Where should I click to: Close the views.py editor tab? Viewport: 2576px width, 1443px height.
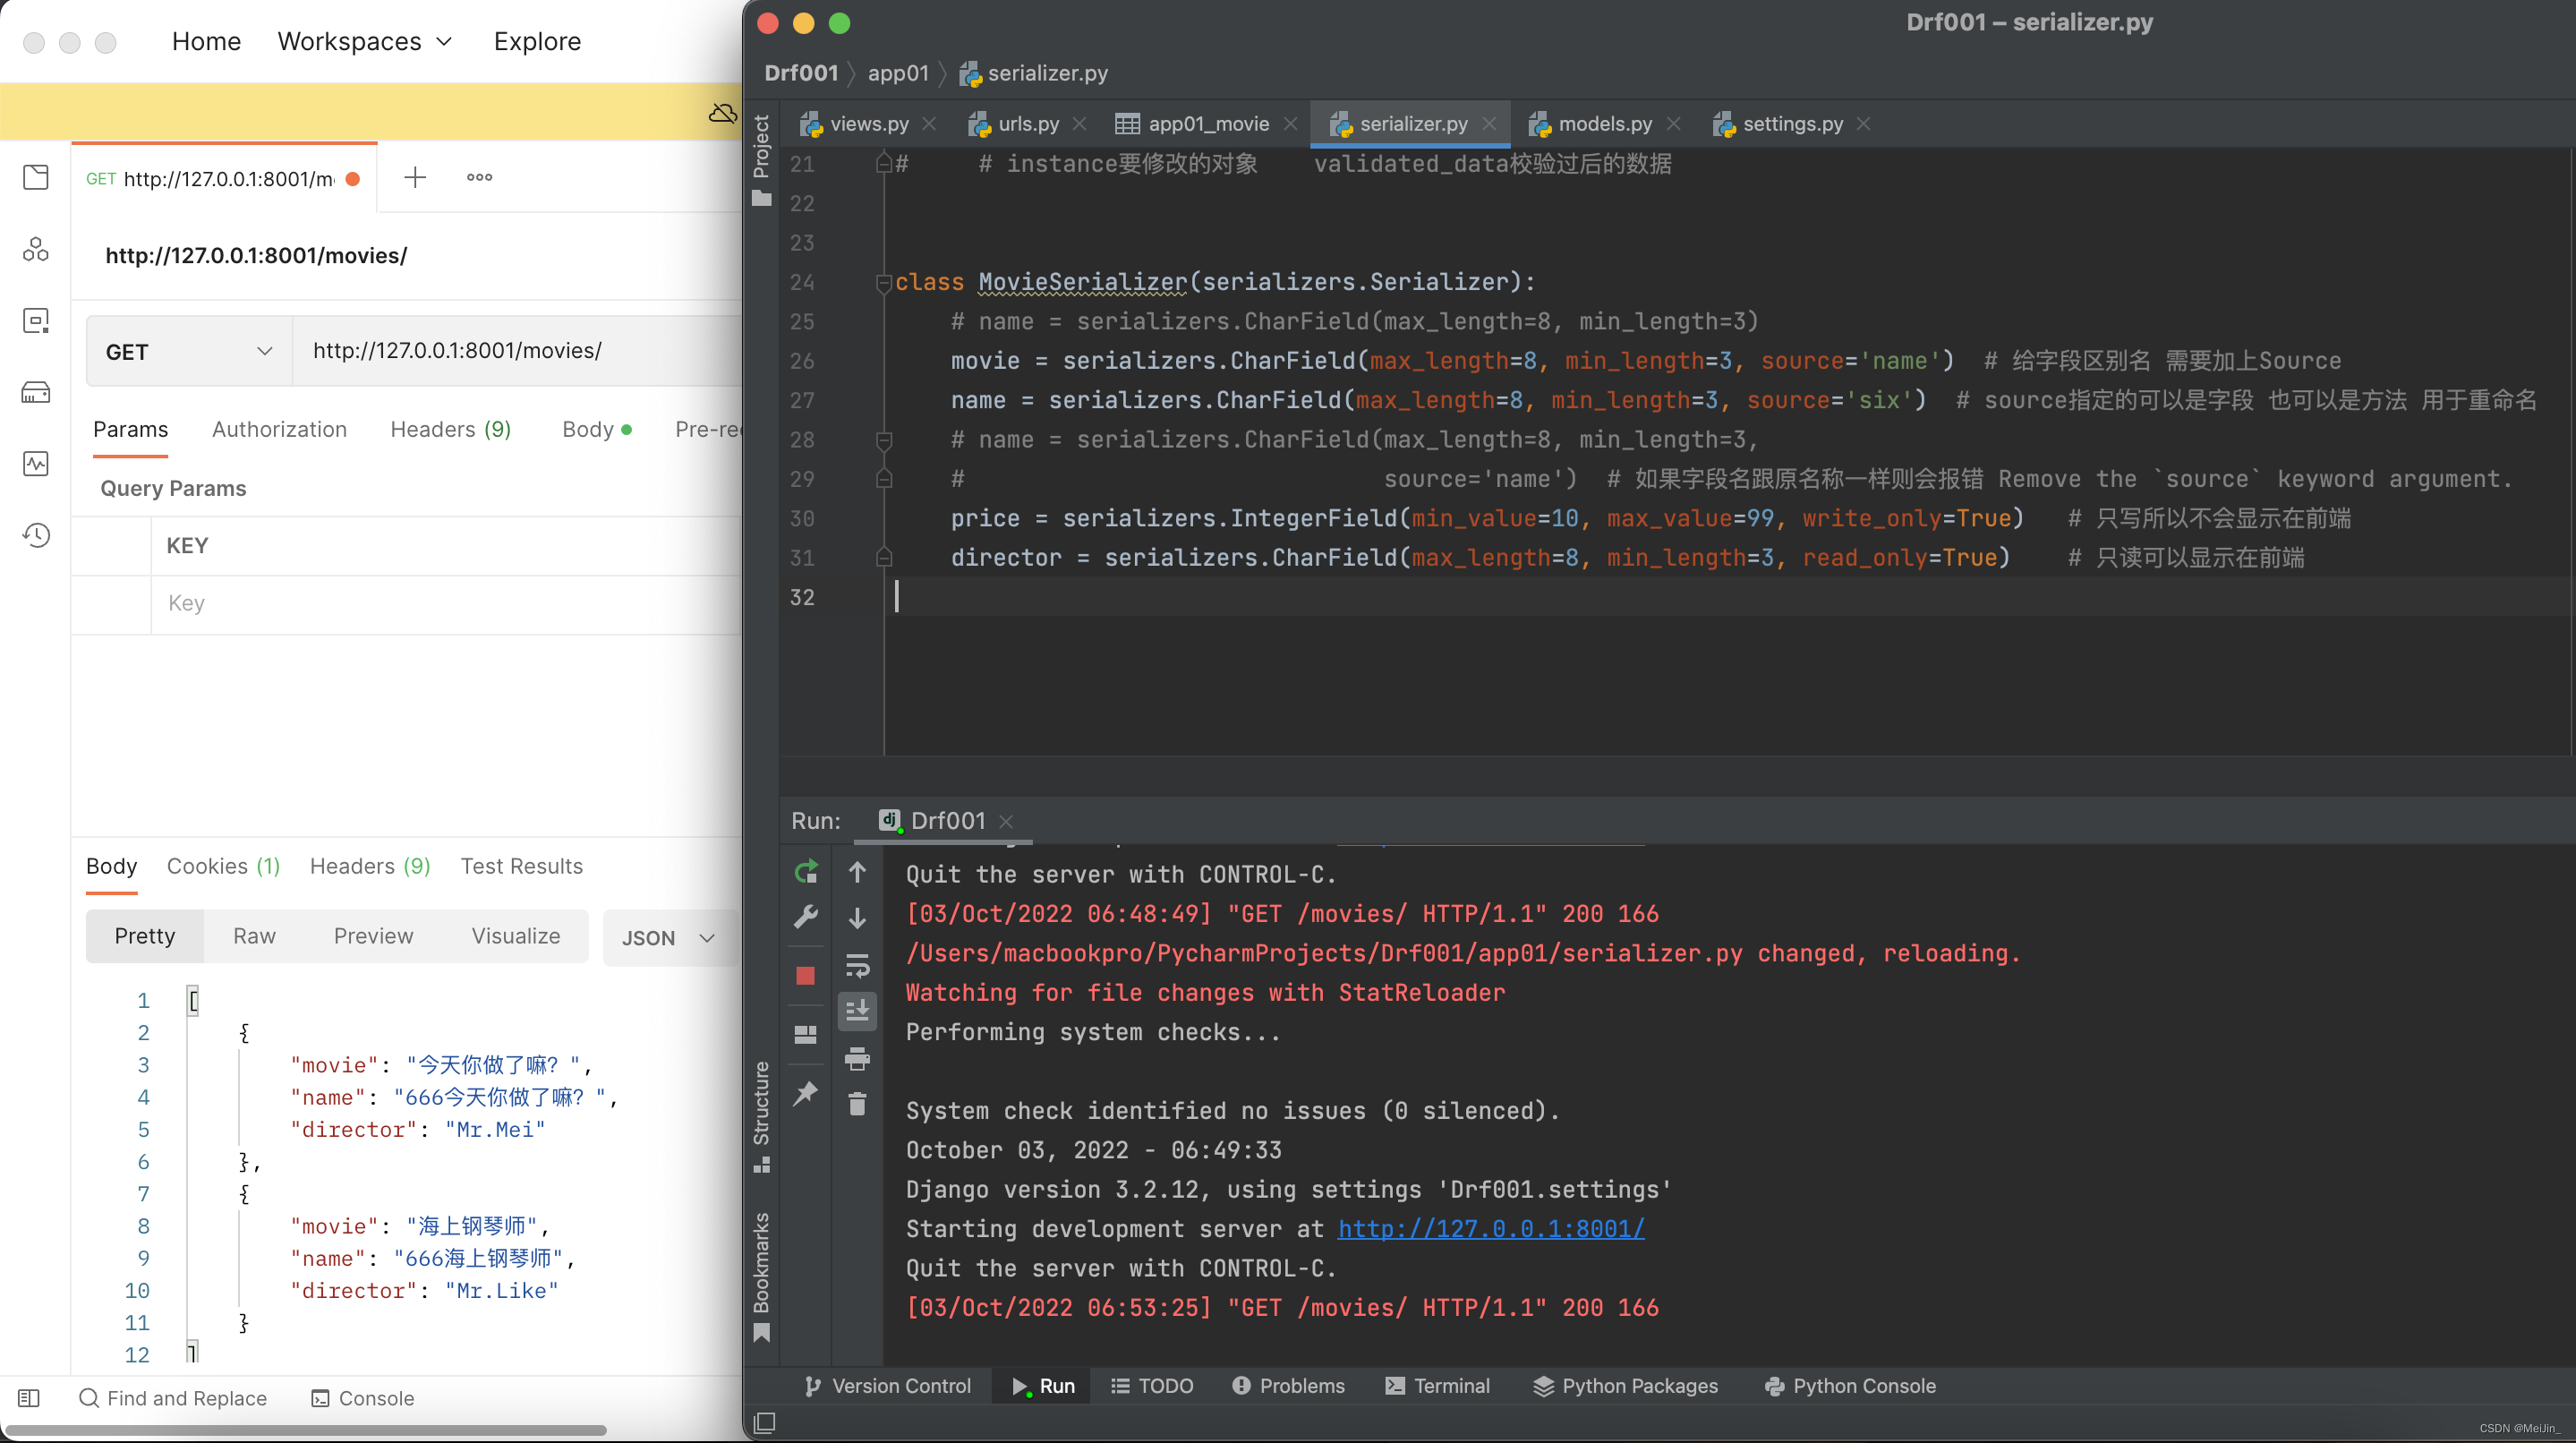pos(929,124)
